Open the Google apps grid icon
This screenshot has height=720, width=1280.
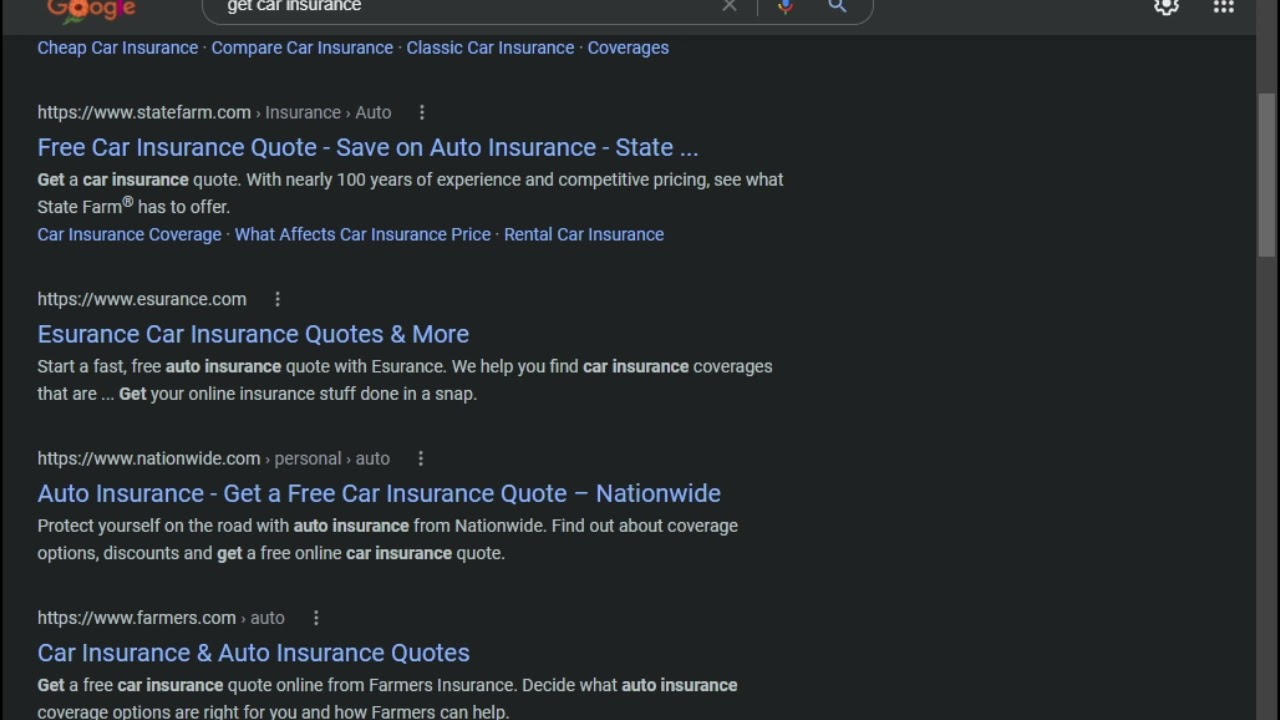[1223, 8]
